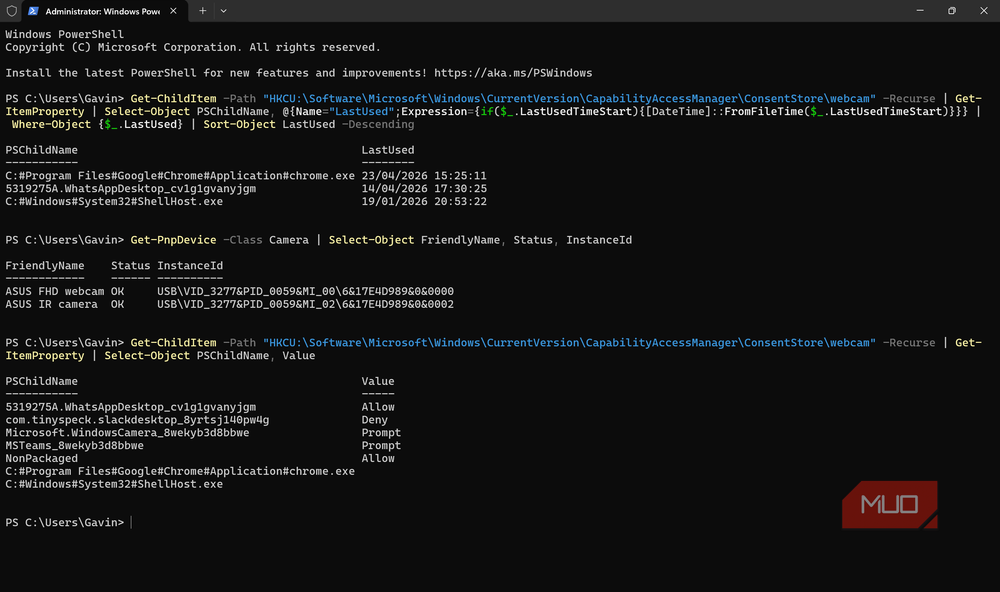Image resolution: width=1000 pixels, height=592 pixels.
Task: Restore down the terminal window
Action: tap(952, 11)
